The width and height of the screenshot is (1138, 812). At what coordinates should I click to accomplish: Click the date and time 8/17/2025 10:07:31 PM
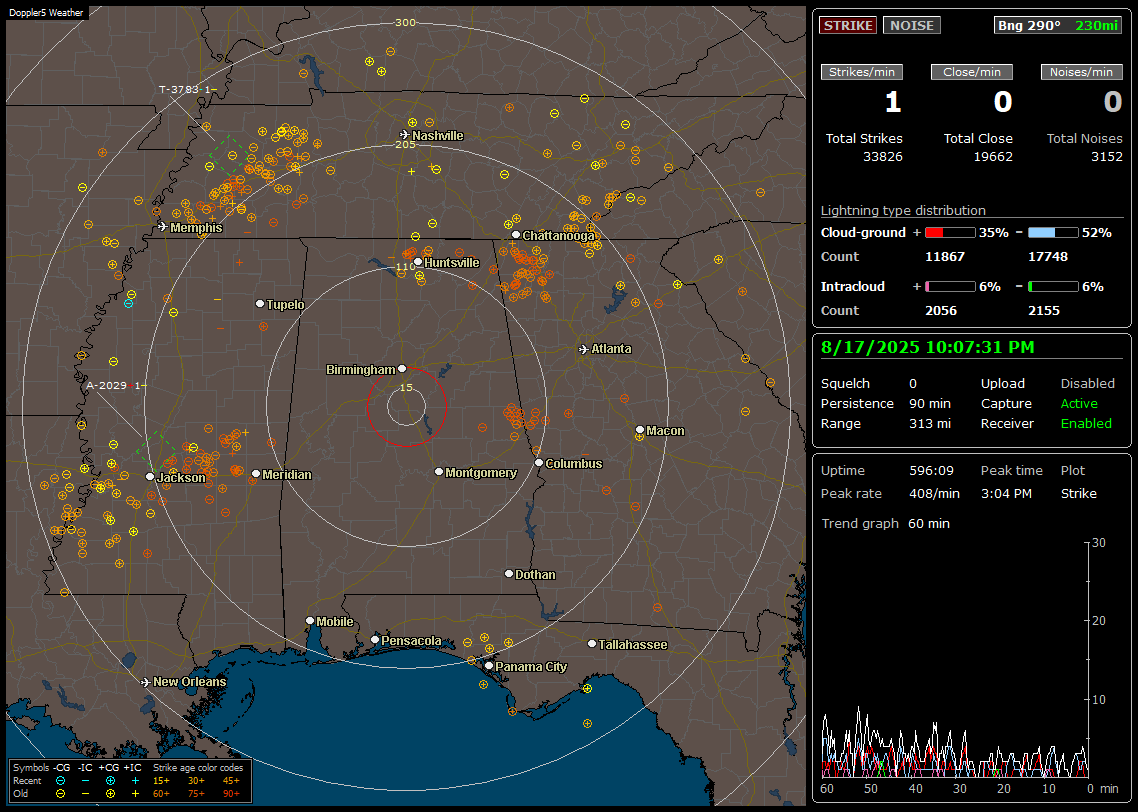[x=928, y=348]
